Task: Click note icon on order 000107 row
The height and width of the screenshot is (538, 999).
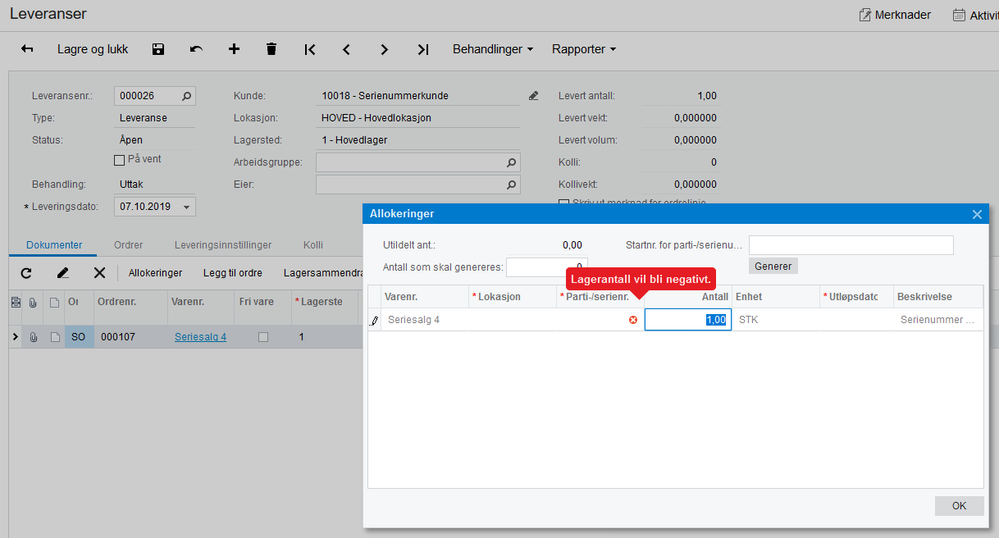Action: (55, 337)
